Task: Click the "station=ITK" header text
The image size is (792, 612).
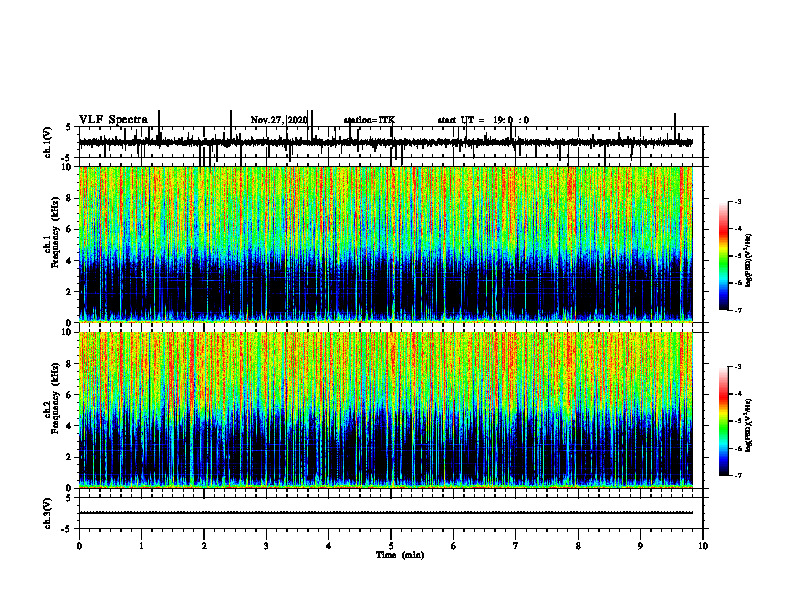Action: [369, 120]
